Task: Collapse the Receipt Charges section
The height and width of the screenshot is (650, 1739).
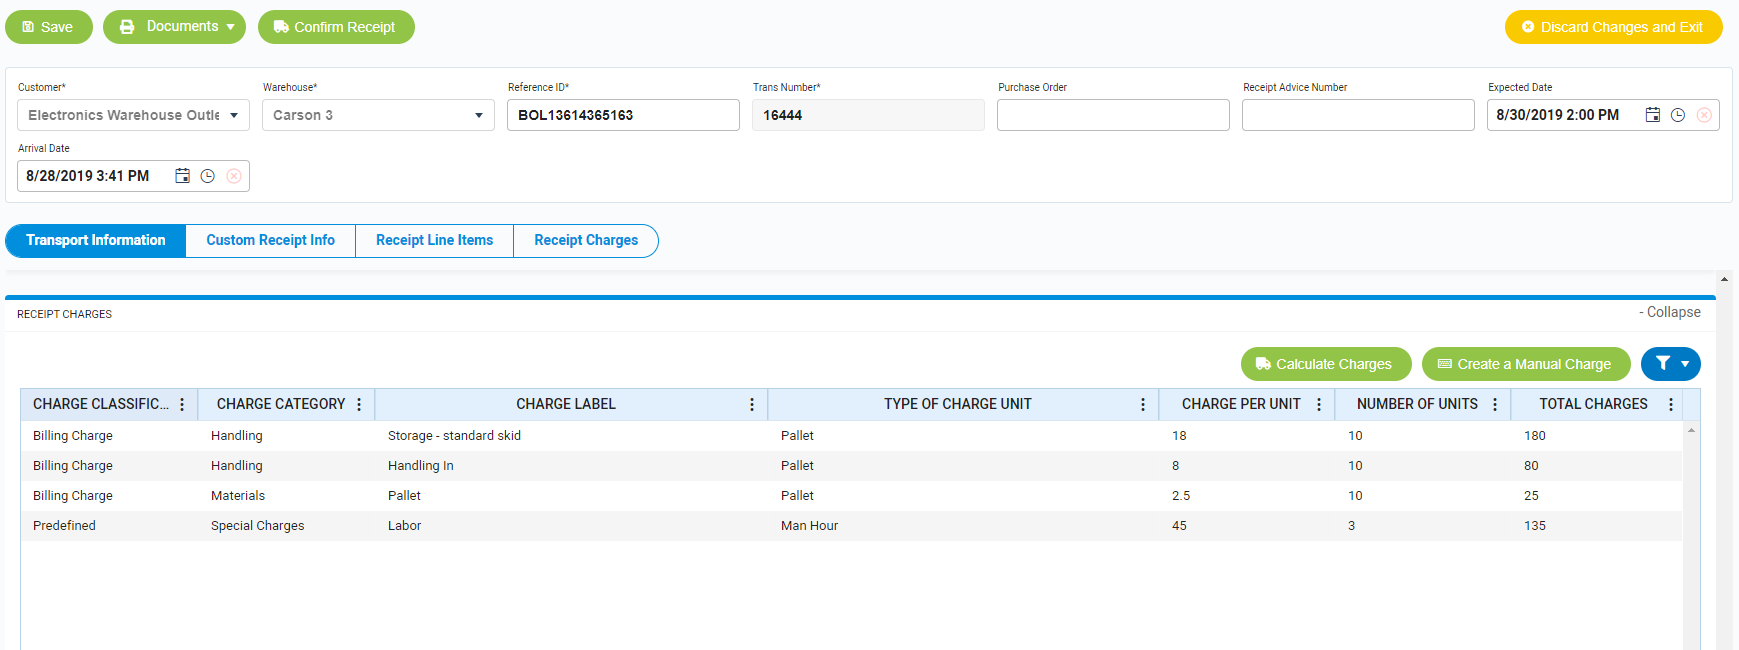Action: pos(1669,312)
